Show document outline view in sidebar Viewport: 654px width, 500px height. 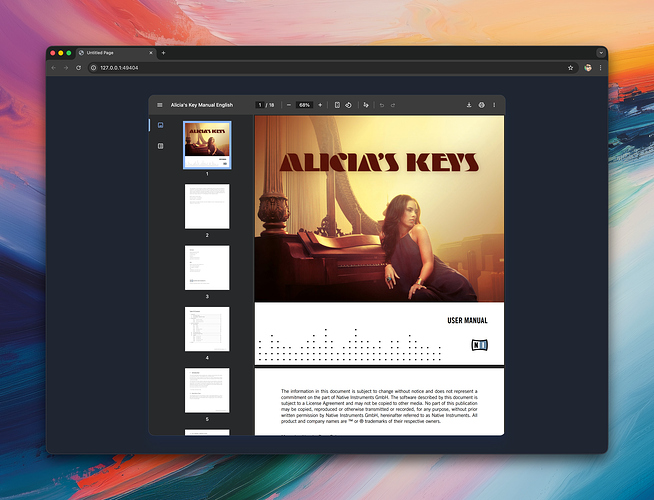point(161,146)
